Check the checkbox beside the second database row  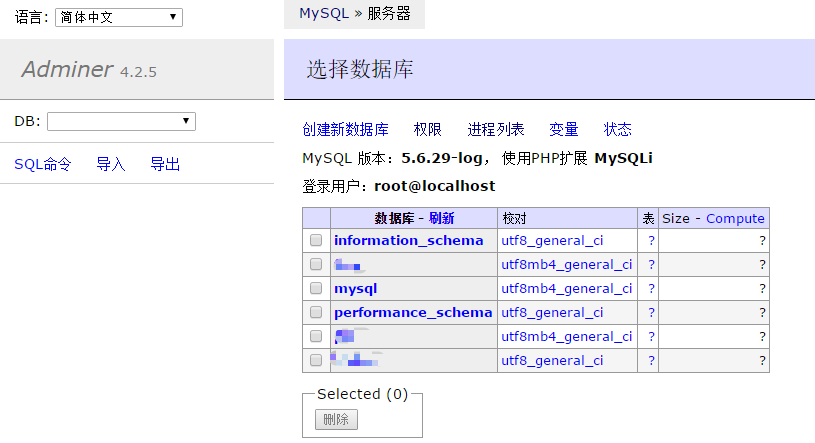[x=316, y=264]
